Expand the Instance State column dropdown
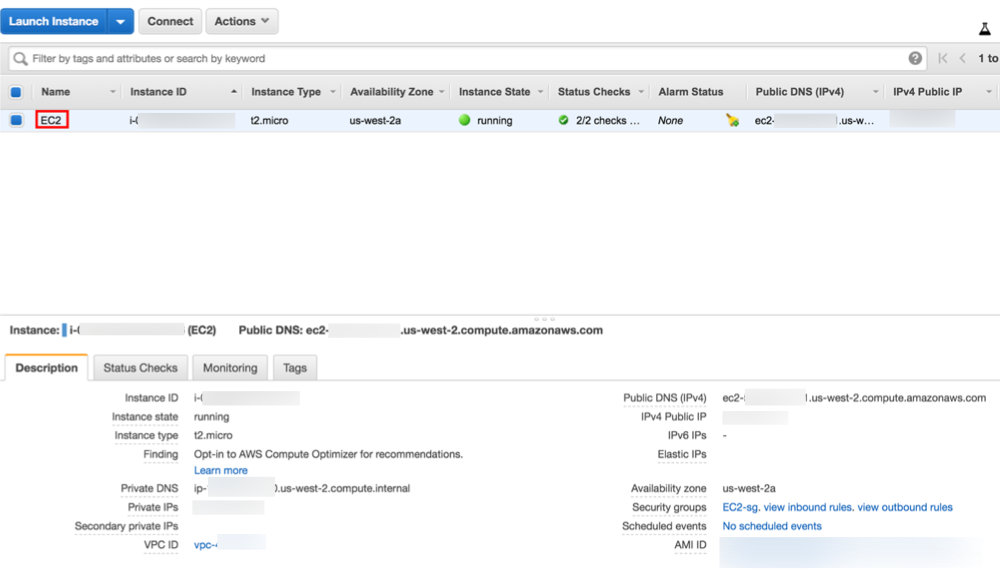This screenshot has height=570, width=1000. (x=540, y=92)
